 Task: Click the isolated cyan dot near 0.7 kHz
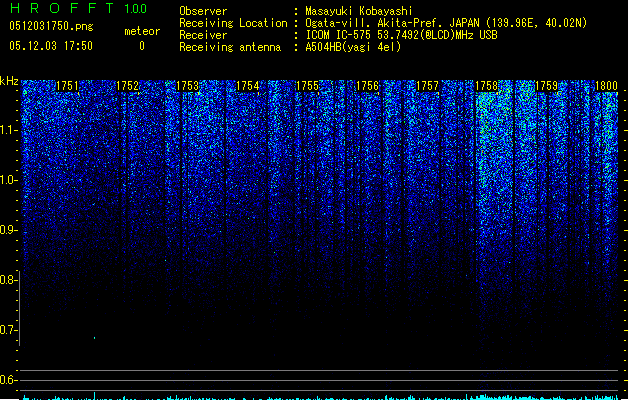point(95,338)
